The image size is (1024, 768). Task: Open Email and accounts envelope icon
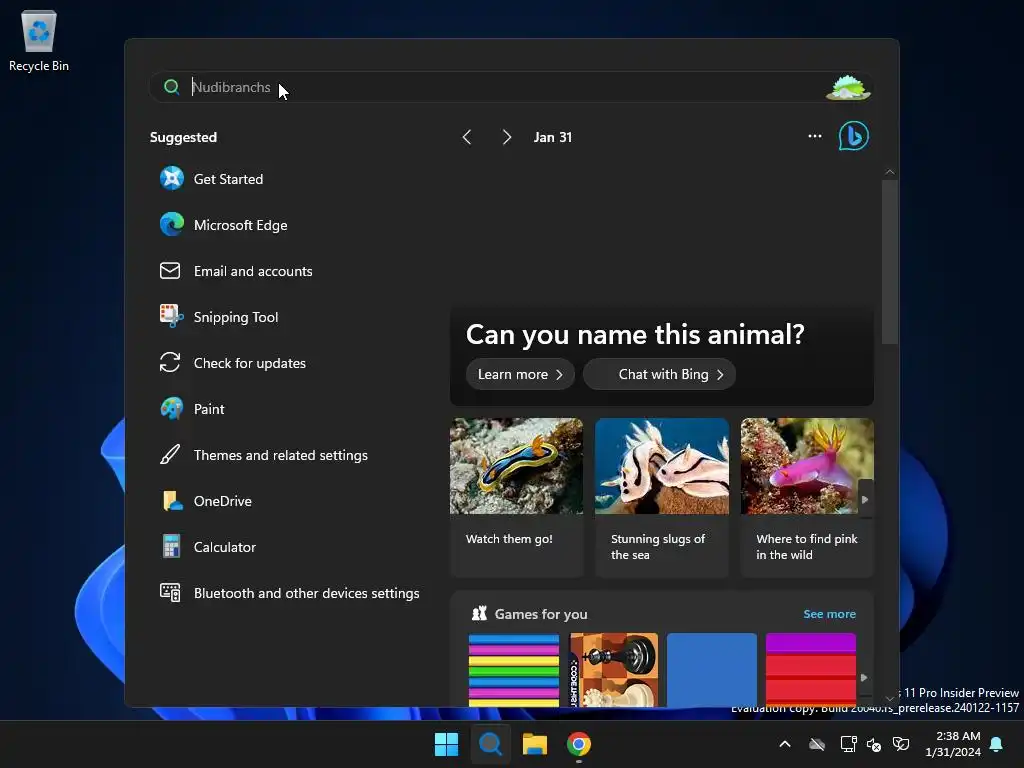coord(170,270)
